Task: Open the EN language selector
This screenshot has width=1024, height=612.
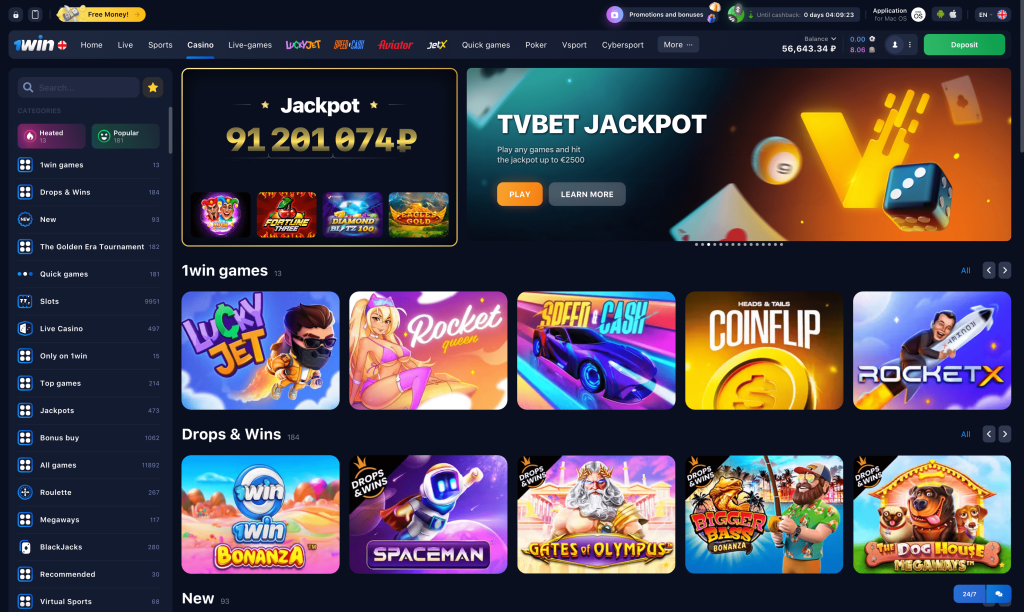Action: click(x=991, y=14)
